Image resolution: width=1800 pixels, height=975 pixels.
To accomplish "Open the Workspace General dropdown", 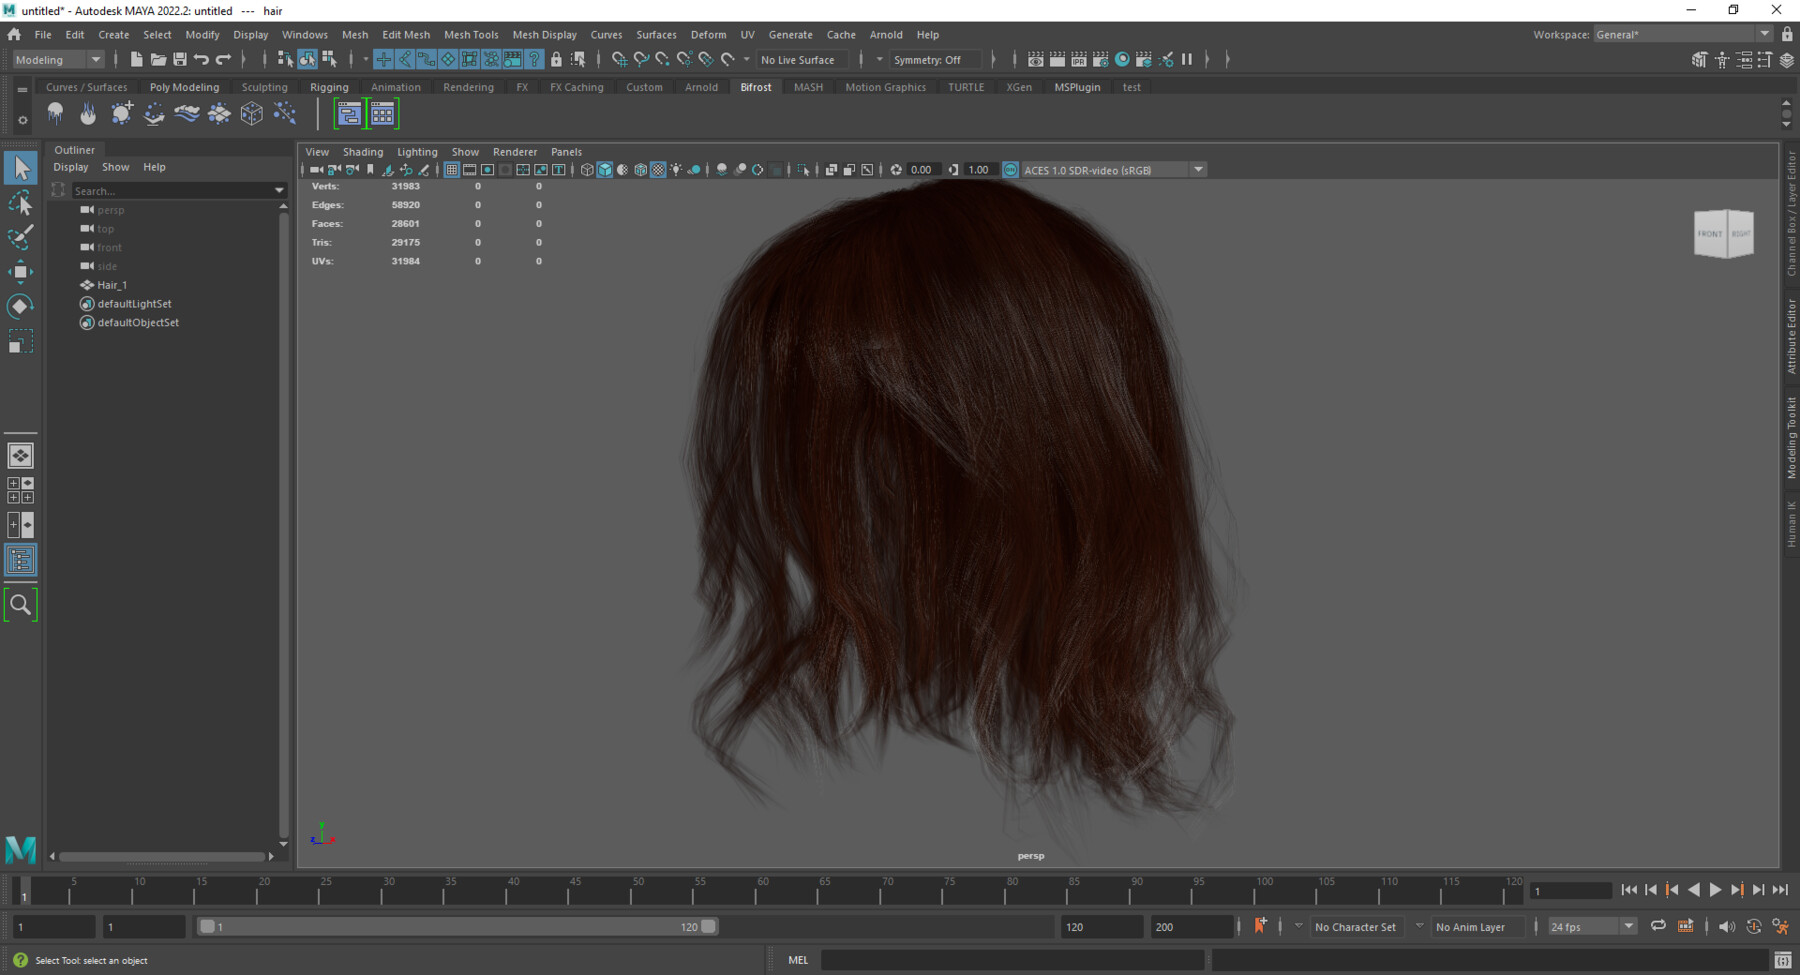I will coord(1683,35).
